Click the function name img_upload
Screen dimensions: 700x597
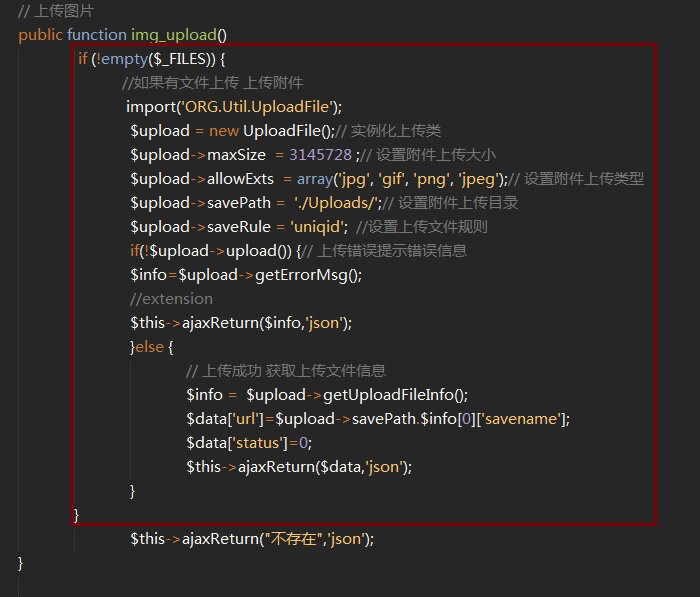click(174, 35)
